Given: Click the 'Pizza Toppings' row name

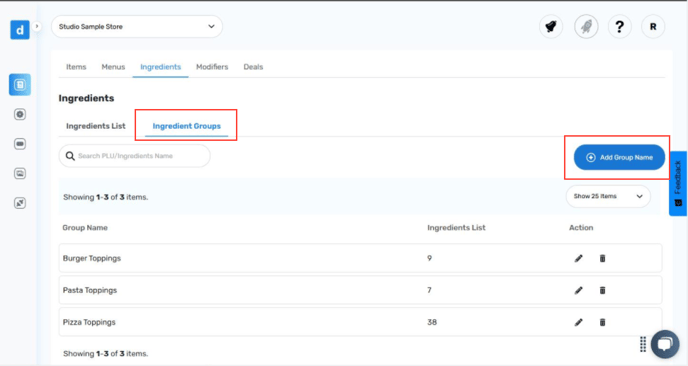Looking at the screenshot, I should pyautogui.click(x=89, y=322).
